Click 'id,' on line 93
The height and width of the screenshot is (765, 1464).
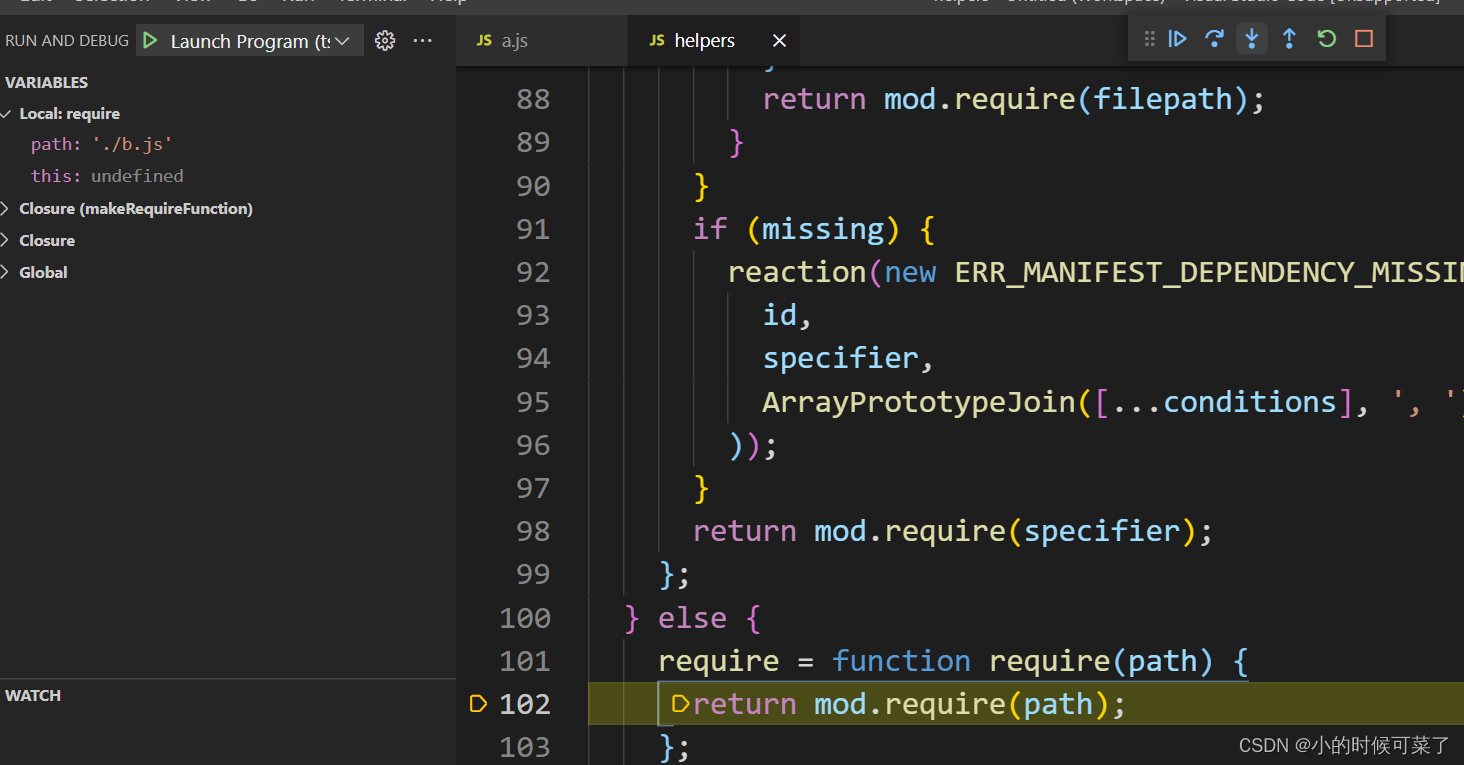[788, 316]
